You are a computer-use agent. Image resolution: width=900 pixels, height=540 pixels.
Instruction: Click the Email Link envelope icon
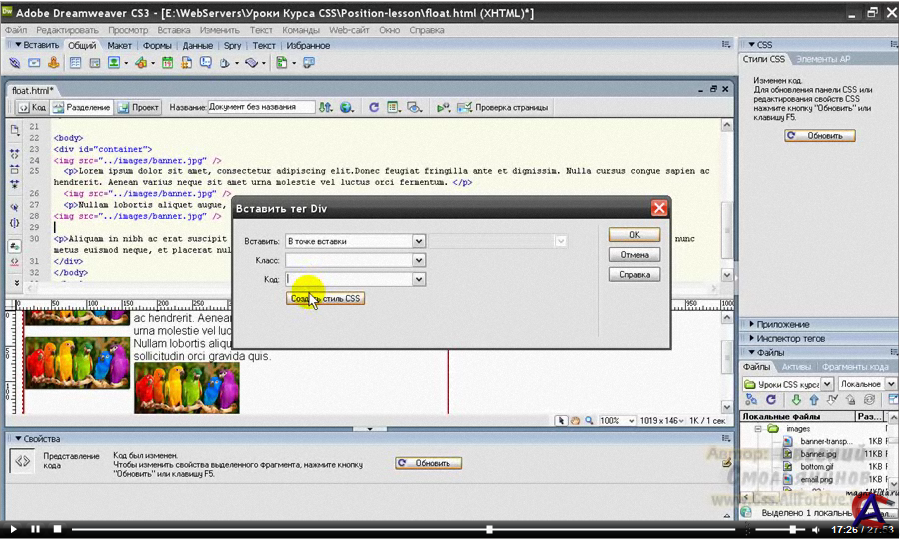pos(34,62)
